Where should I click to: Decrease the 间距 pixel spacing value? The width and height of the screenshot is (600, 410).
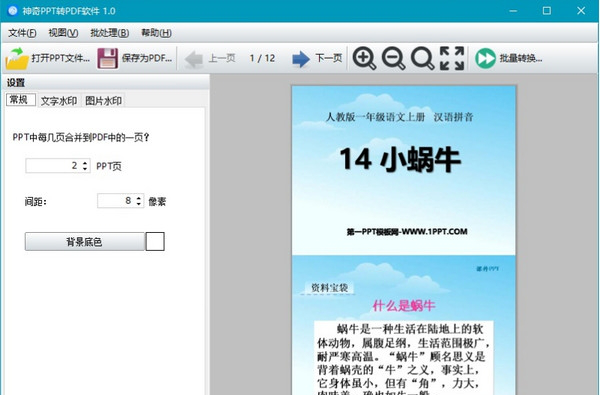139,204
